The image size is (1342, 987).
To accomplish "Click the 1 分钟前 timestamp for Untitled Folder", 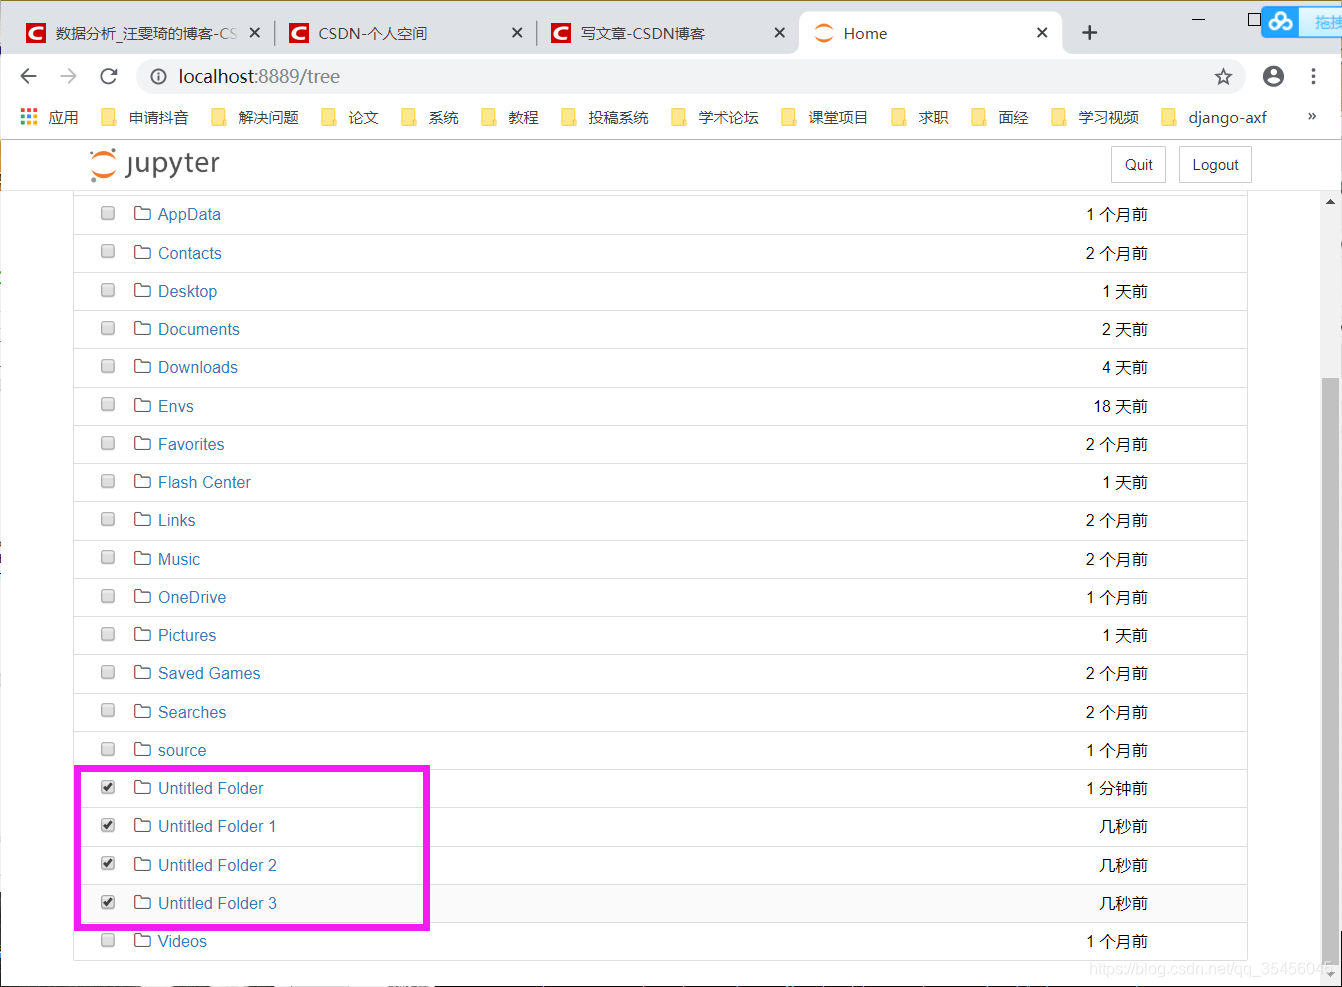I will (1117, 788).
